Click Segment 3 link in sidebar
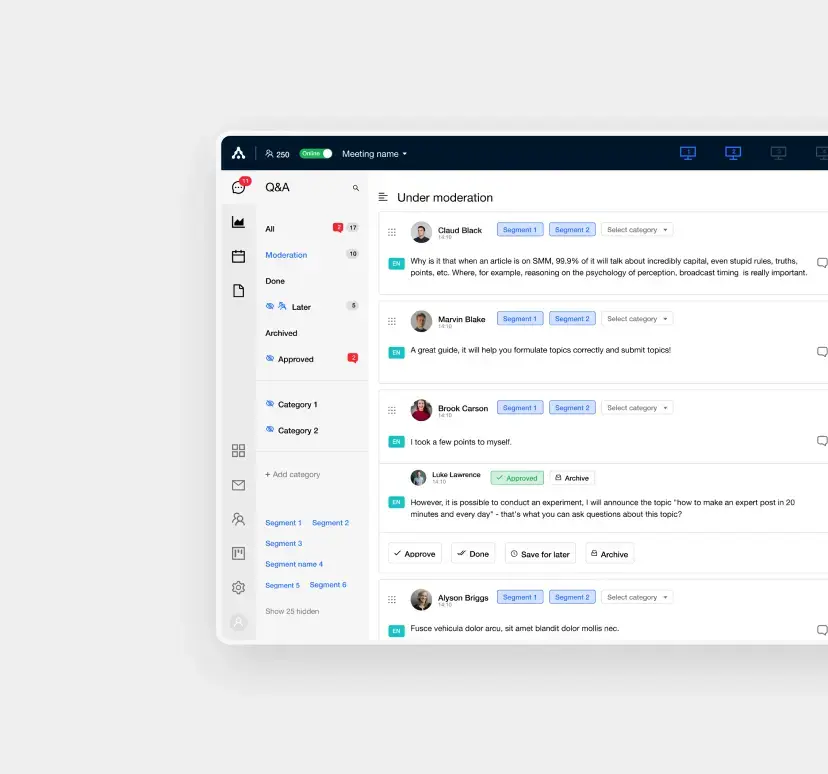This screenshot has height=774, width=828. [284, 543]
